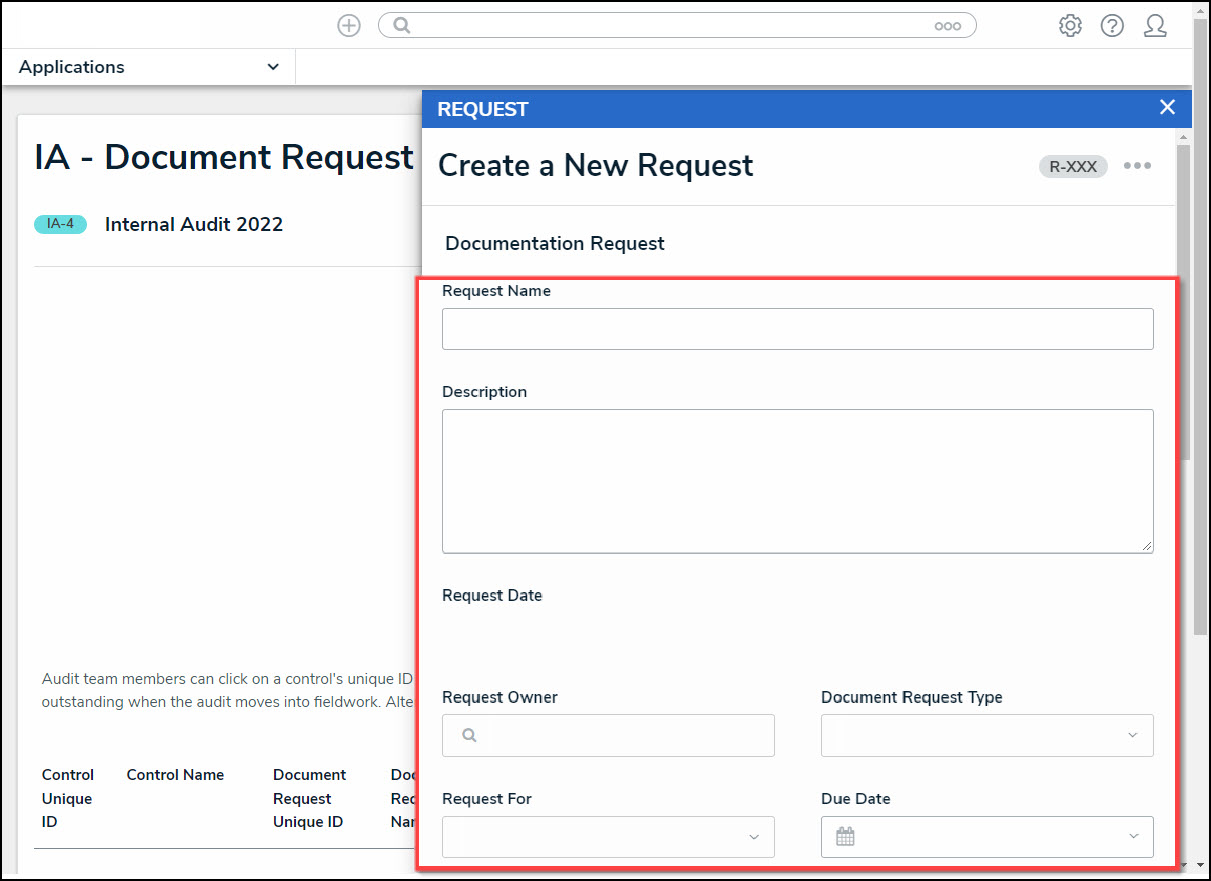The image size is (1211, 881).
Task: Click the Request Owner search field
Action: click(x=620, y=735)
